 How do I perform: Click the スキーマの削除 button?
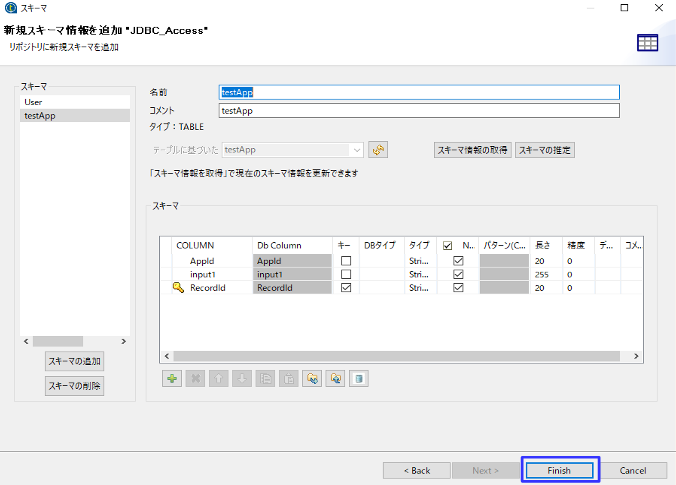coord(74,386)
